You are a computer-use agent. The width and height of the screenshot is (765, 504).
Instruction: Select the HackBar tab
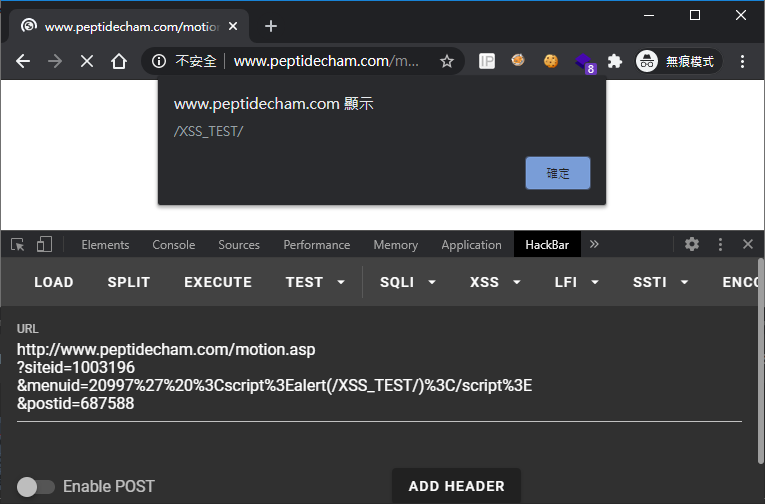[x=547, y=244]
